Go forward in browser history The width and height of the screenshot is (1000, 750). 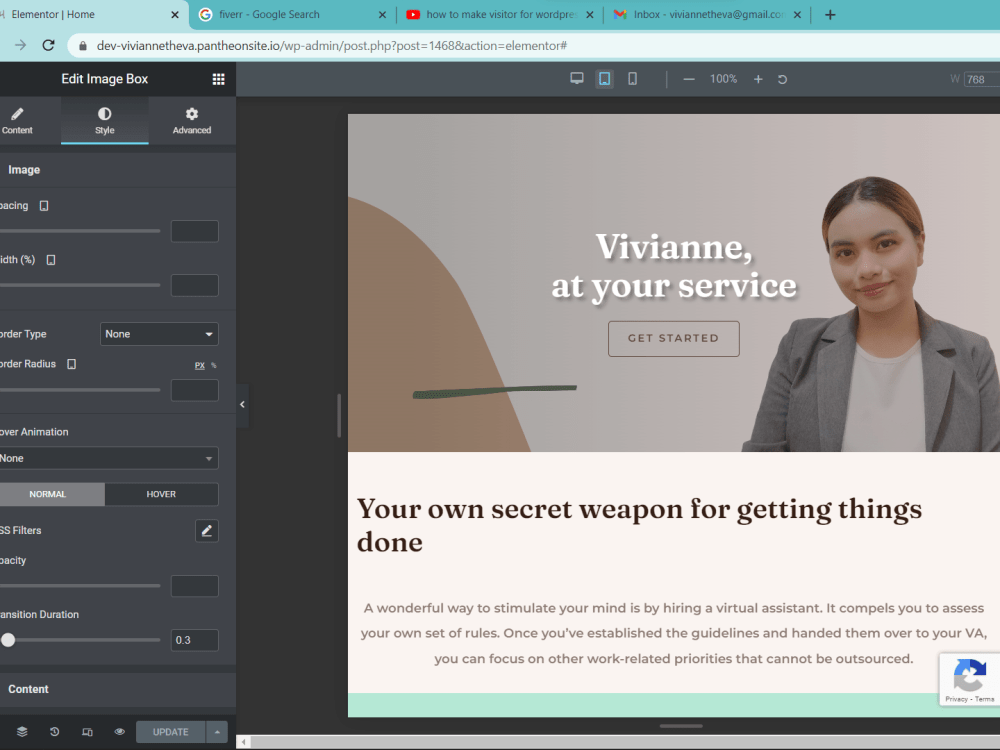click(x=20, y=45)
